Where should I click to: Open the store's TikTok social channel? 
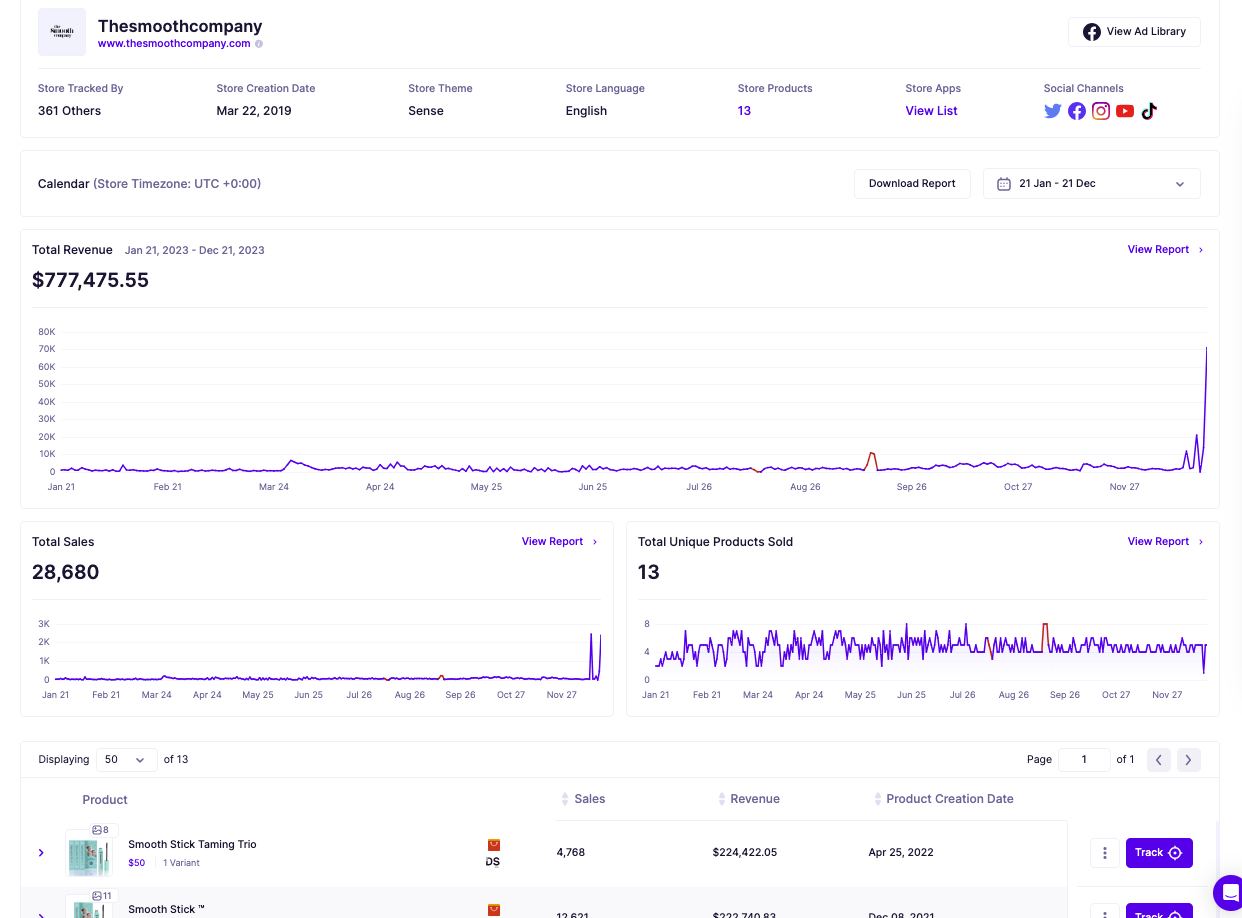pos(1148,111)
